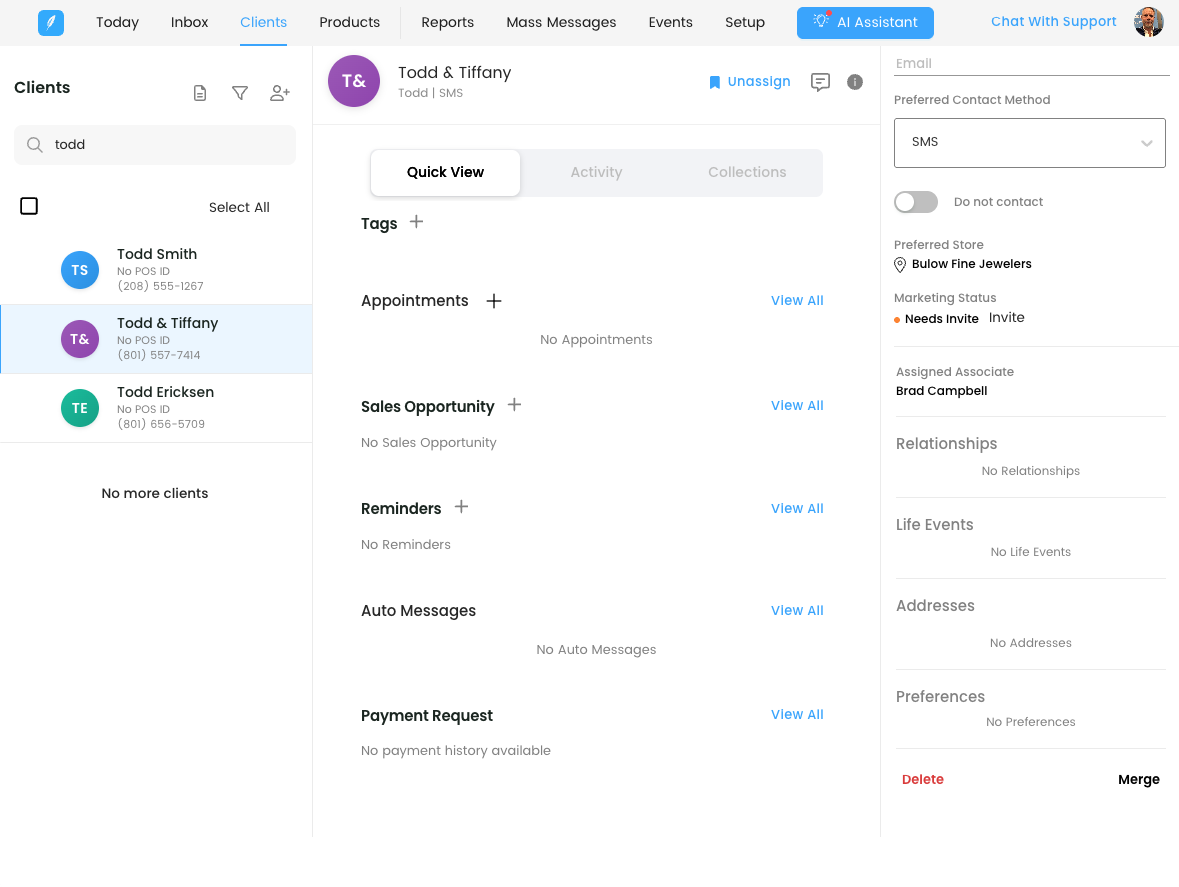This screenshot has height=887, width=1179.
Task: Click Chat With Support link
Action: click(x=1053, y=22)
